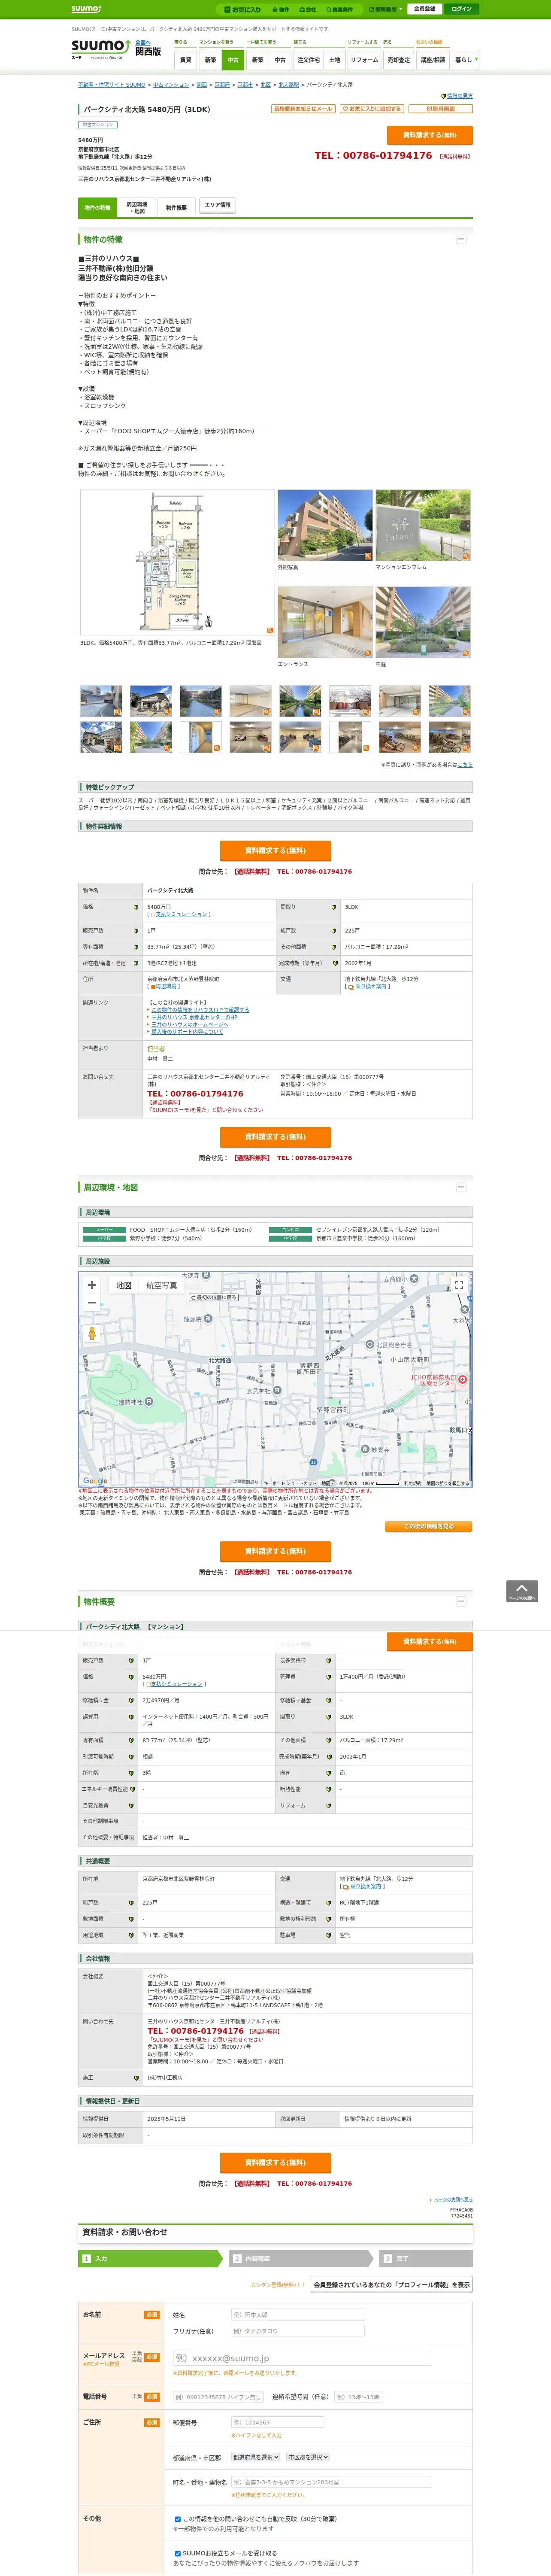Click the ページの先頭へ floating arrow button
Screen dimensions: 551x2576
(522, 1591)
